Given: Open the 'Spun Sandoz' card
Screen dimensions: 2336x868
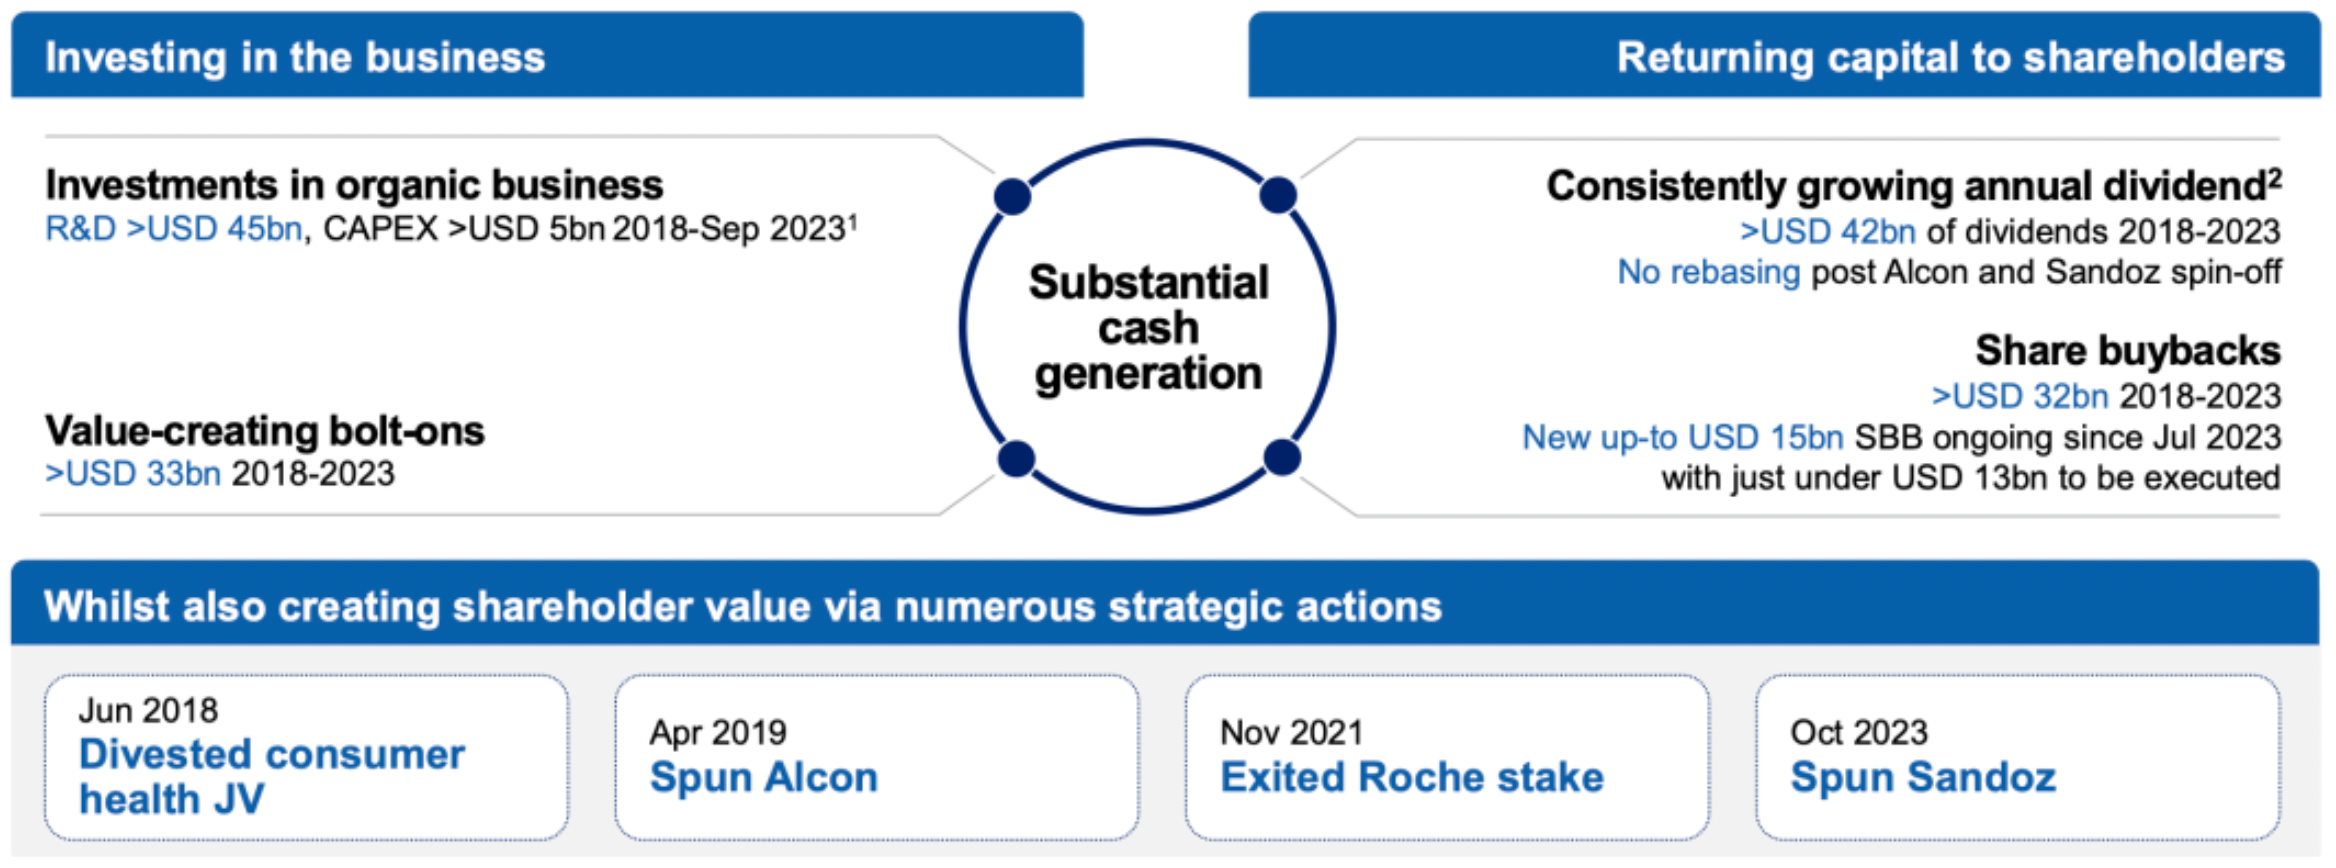Looking at the screenshot, I should 2017,757.
